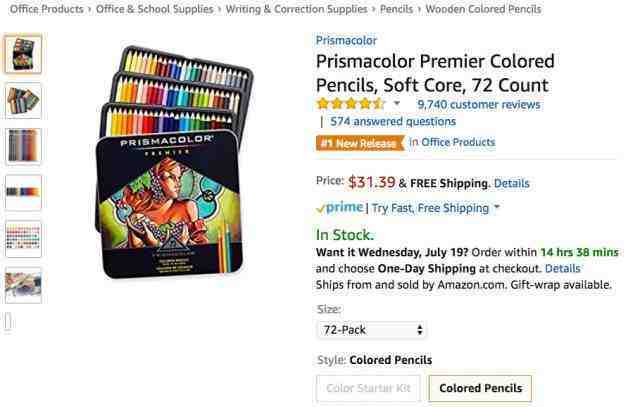Select the Colored Pencils style option
This screenshot has width=640, height=407.
pos(480,388)
